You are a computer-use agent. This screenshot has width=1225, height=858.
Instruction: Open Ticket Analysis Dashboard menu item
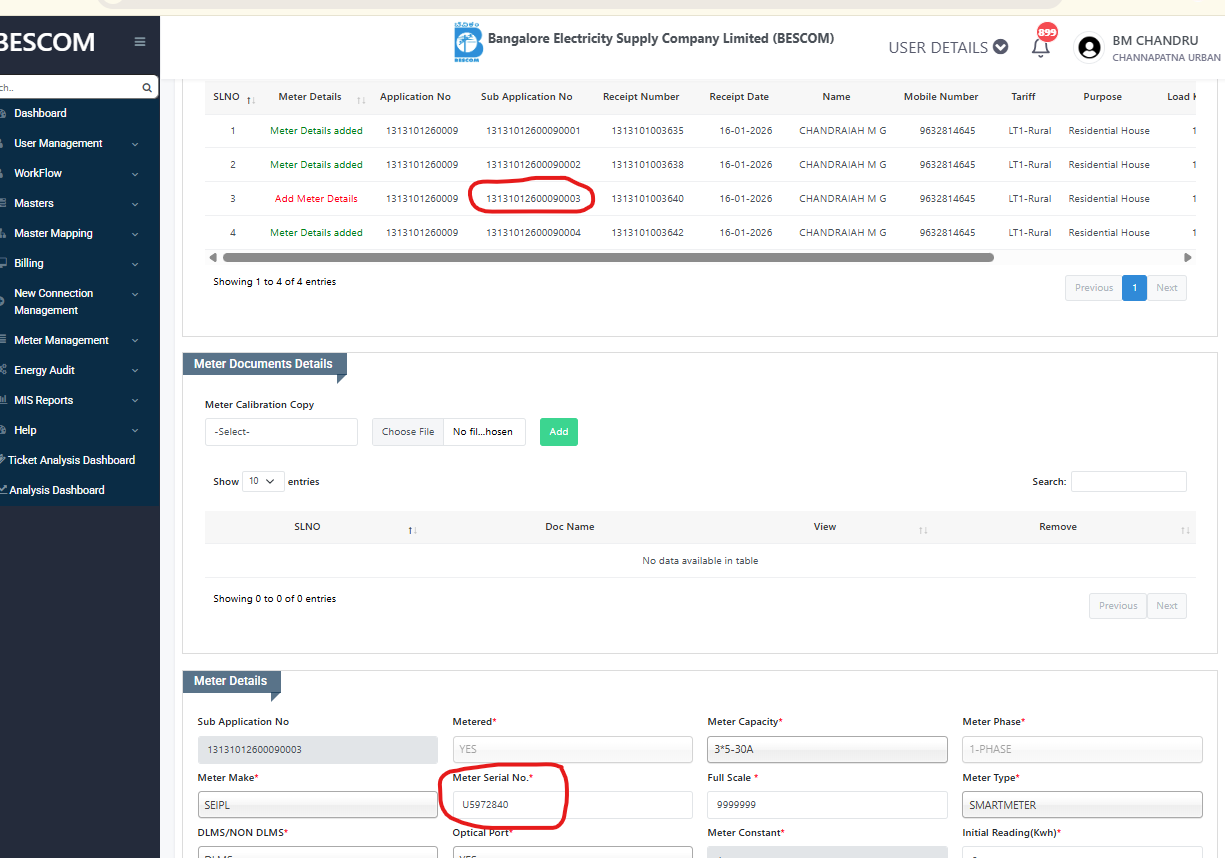click(71, 461)
